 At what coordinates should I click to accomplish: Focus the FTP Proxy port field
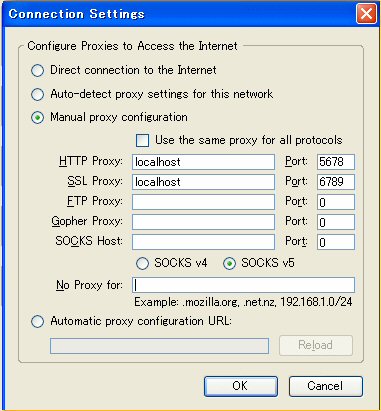point(336,202)
